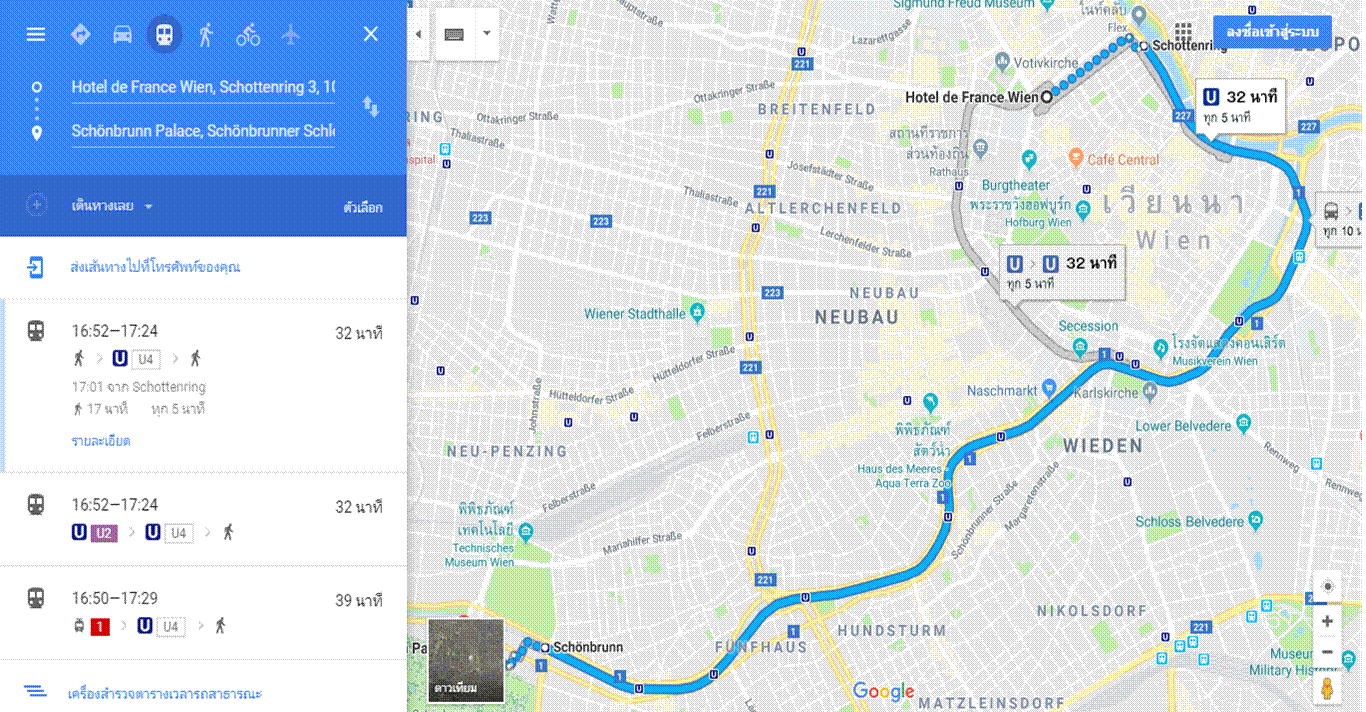
Task: Select driving travel mode
Action: click(x=122, y=34)
